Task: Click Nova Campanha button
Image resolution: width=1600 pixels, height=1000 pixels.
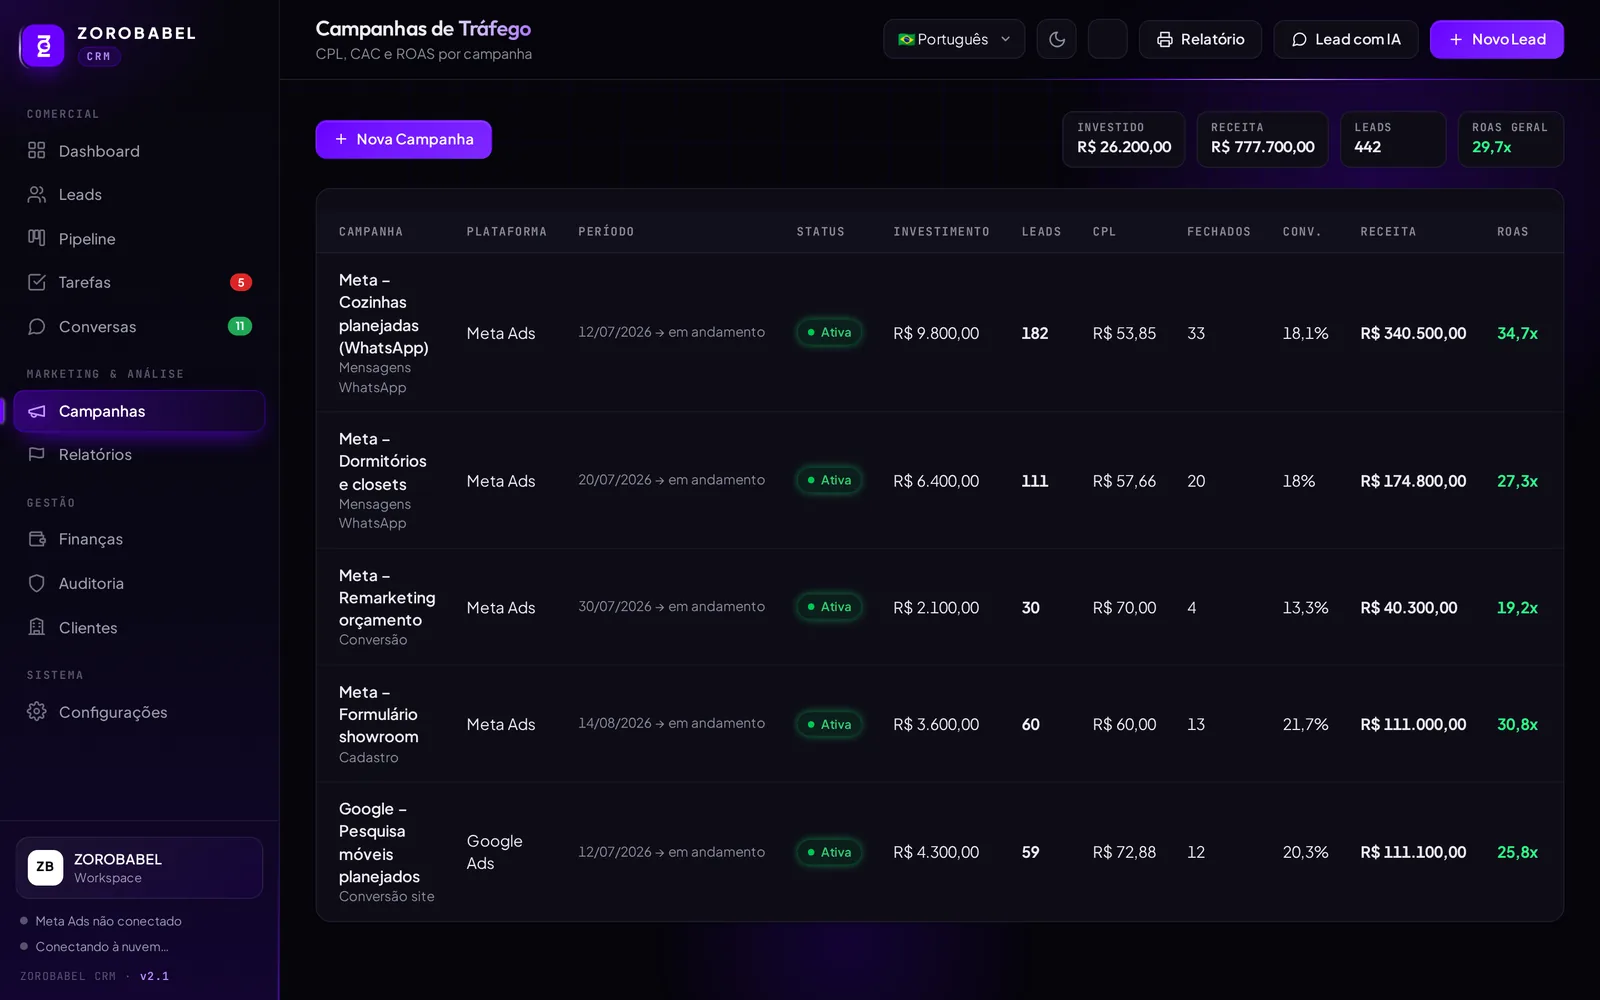Action: 403,139
